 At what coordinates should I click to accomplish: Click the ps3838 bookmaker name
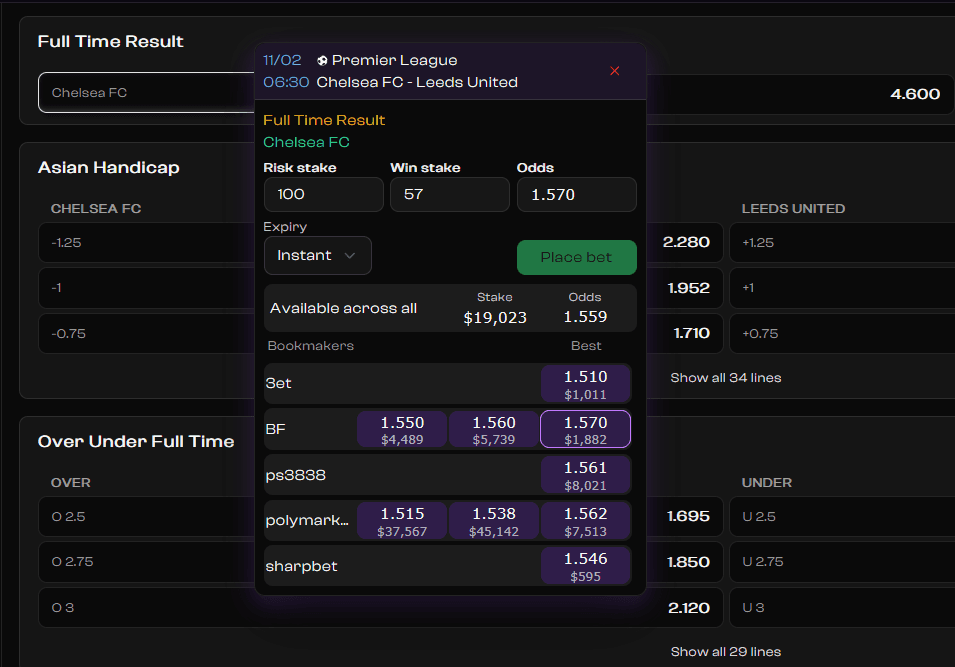[x=295, y=475]
